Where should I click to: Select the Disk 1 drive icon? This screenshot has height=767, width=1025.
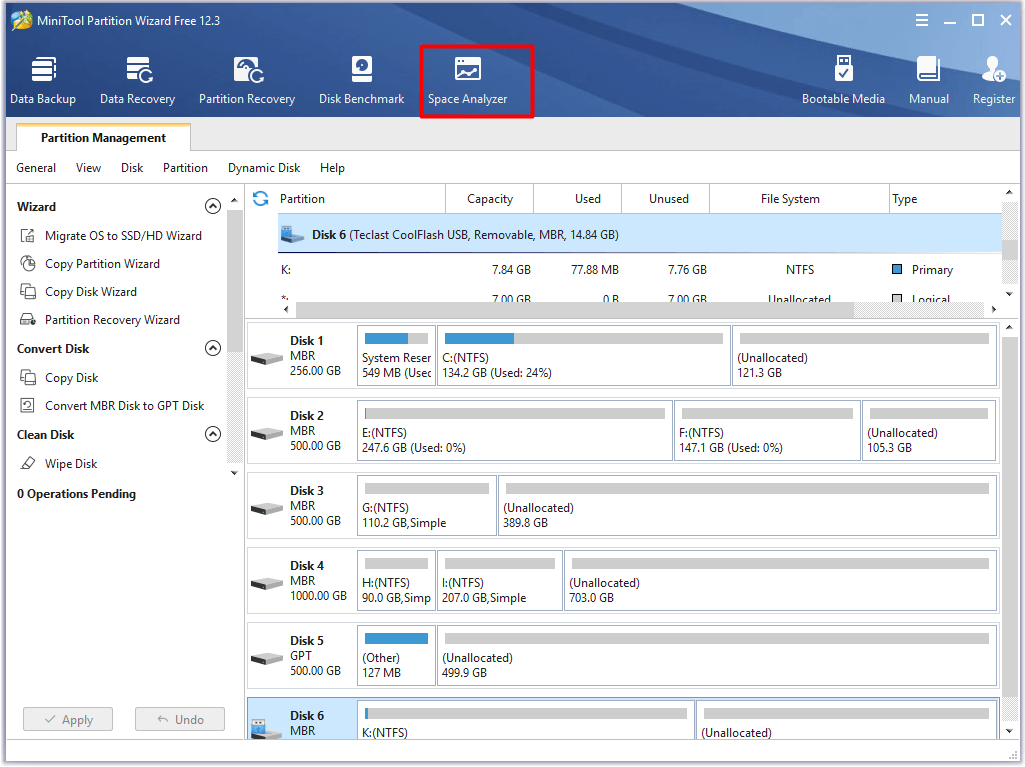tap(267, 358)
